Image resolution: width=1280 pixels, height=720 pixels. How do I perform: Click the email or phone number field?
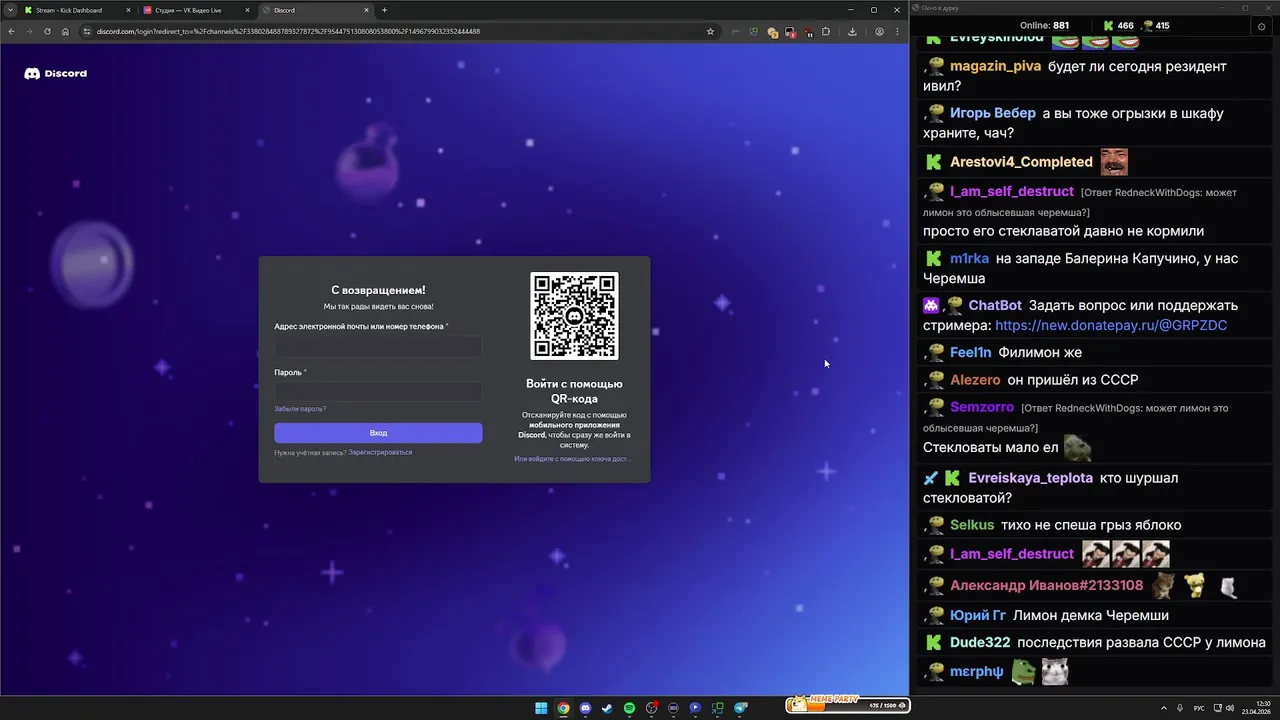coord(378,347)
